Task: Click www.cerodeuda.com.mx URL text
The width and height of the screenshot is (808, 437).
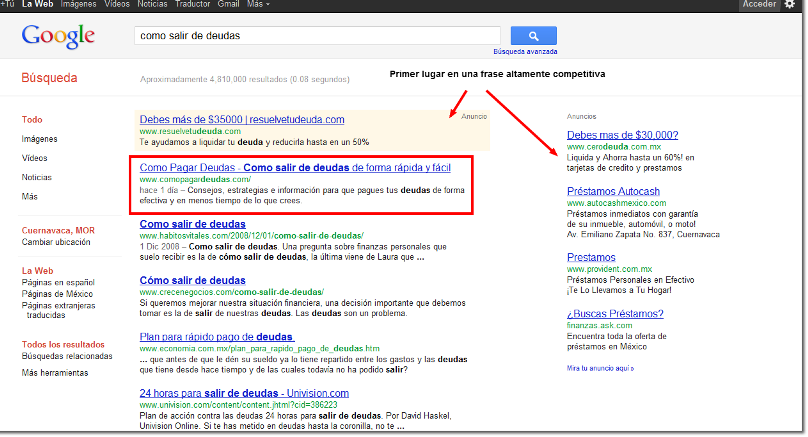Action: (614, 147)
